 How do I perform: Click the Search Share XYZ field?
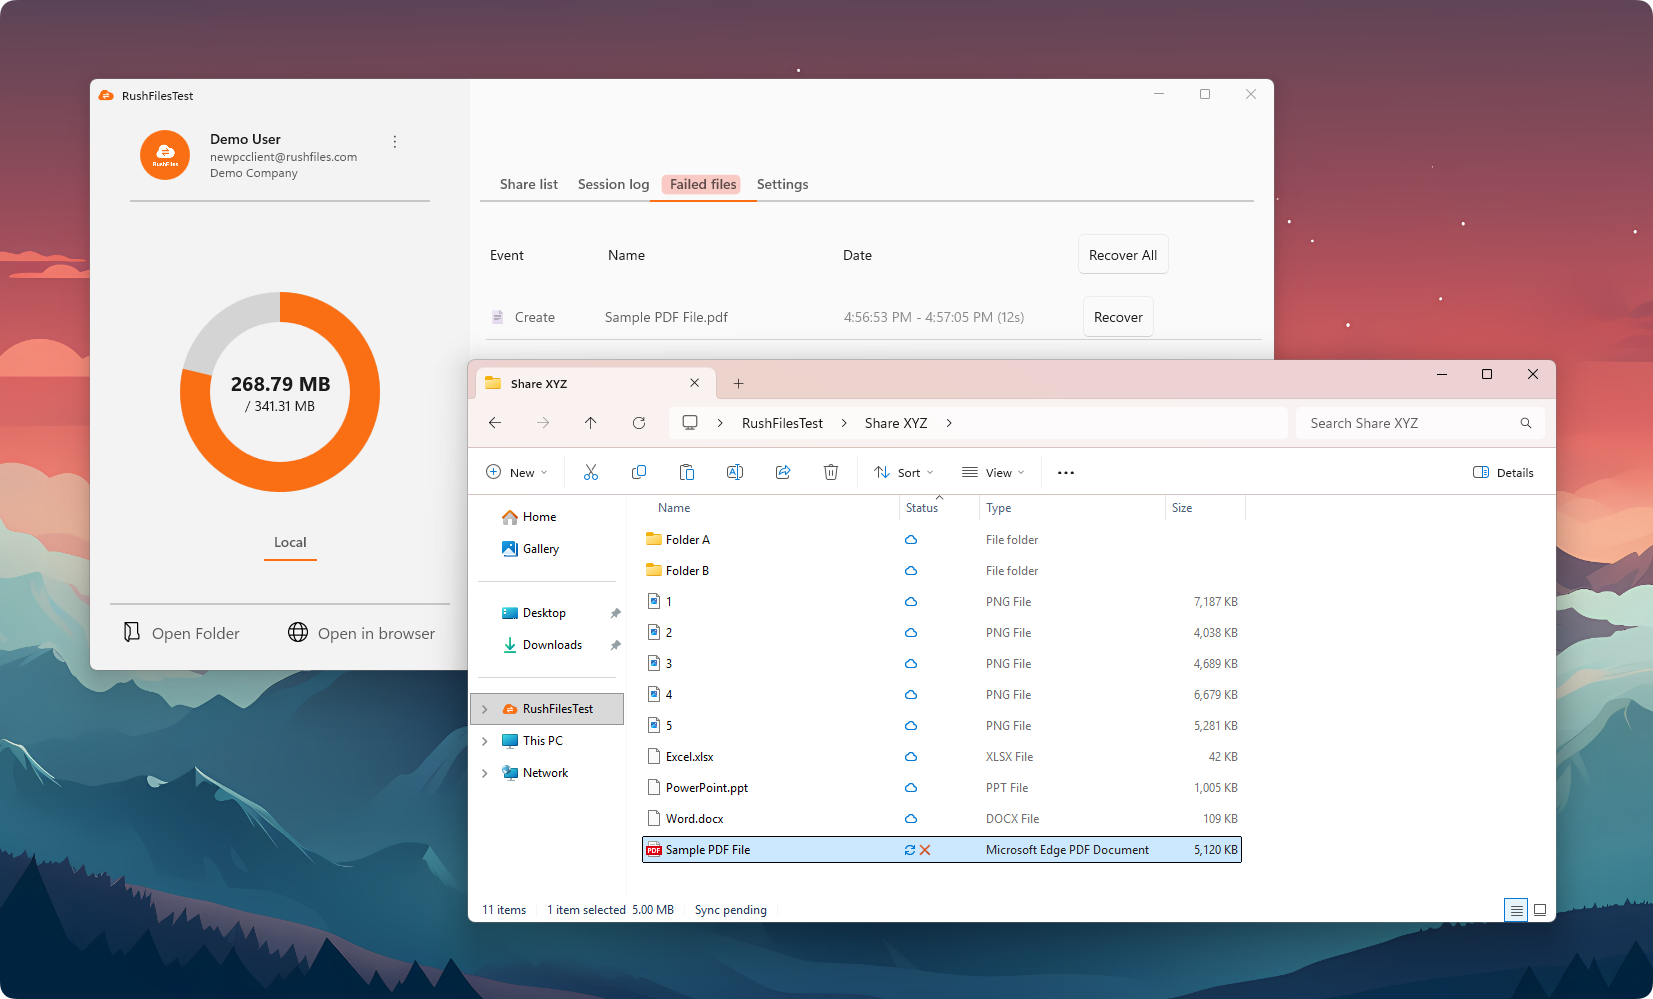1420,423
